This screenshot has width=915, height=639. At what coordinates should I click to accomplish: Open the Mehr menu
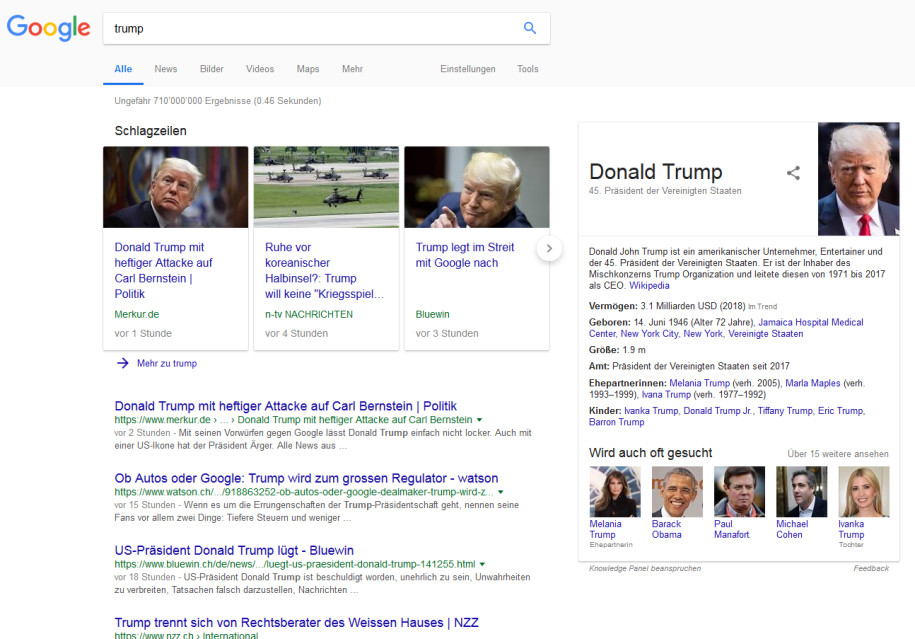pyautogui.click(x=352, y=69)
